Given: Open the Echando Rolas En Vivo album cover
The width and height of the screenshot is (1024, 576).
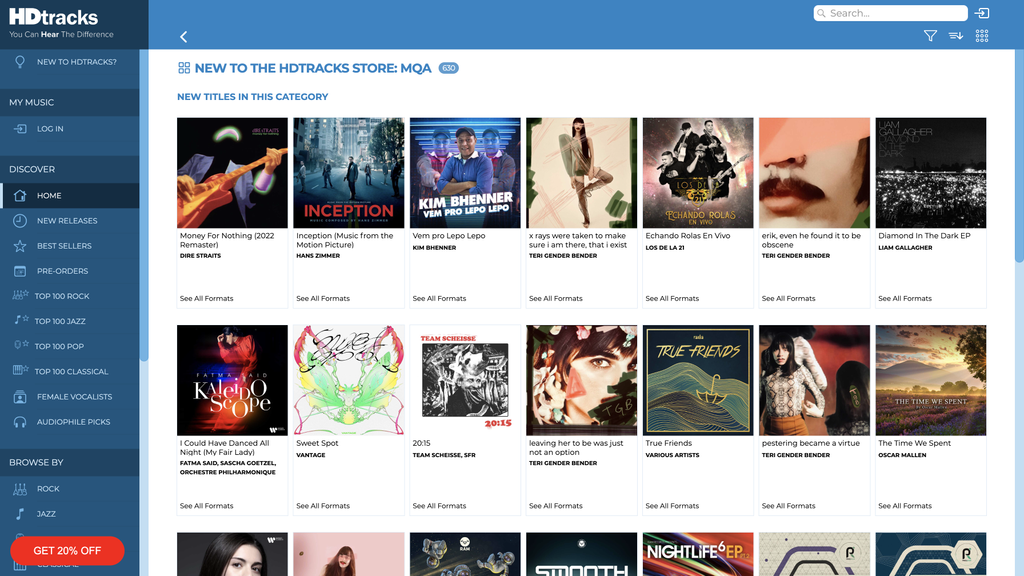Looking at the screenshot, I should 697,172.
